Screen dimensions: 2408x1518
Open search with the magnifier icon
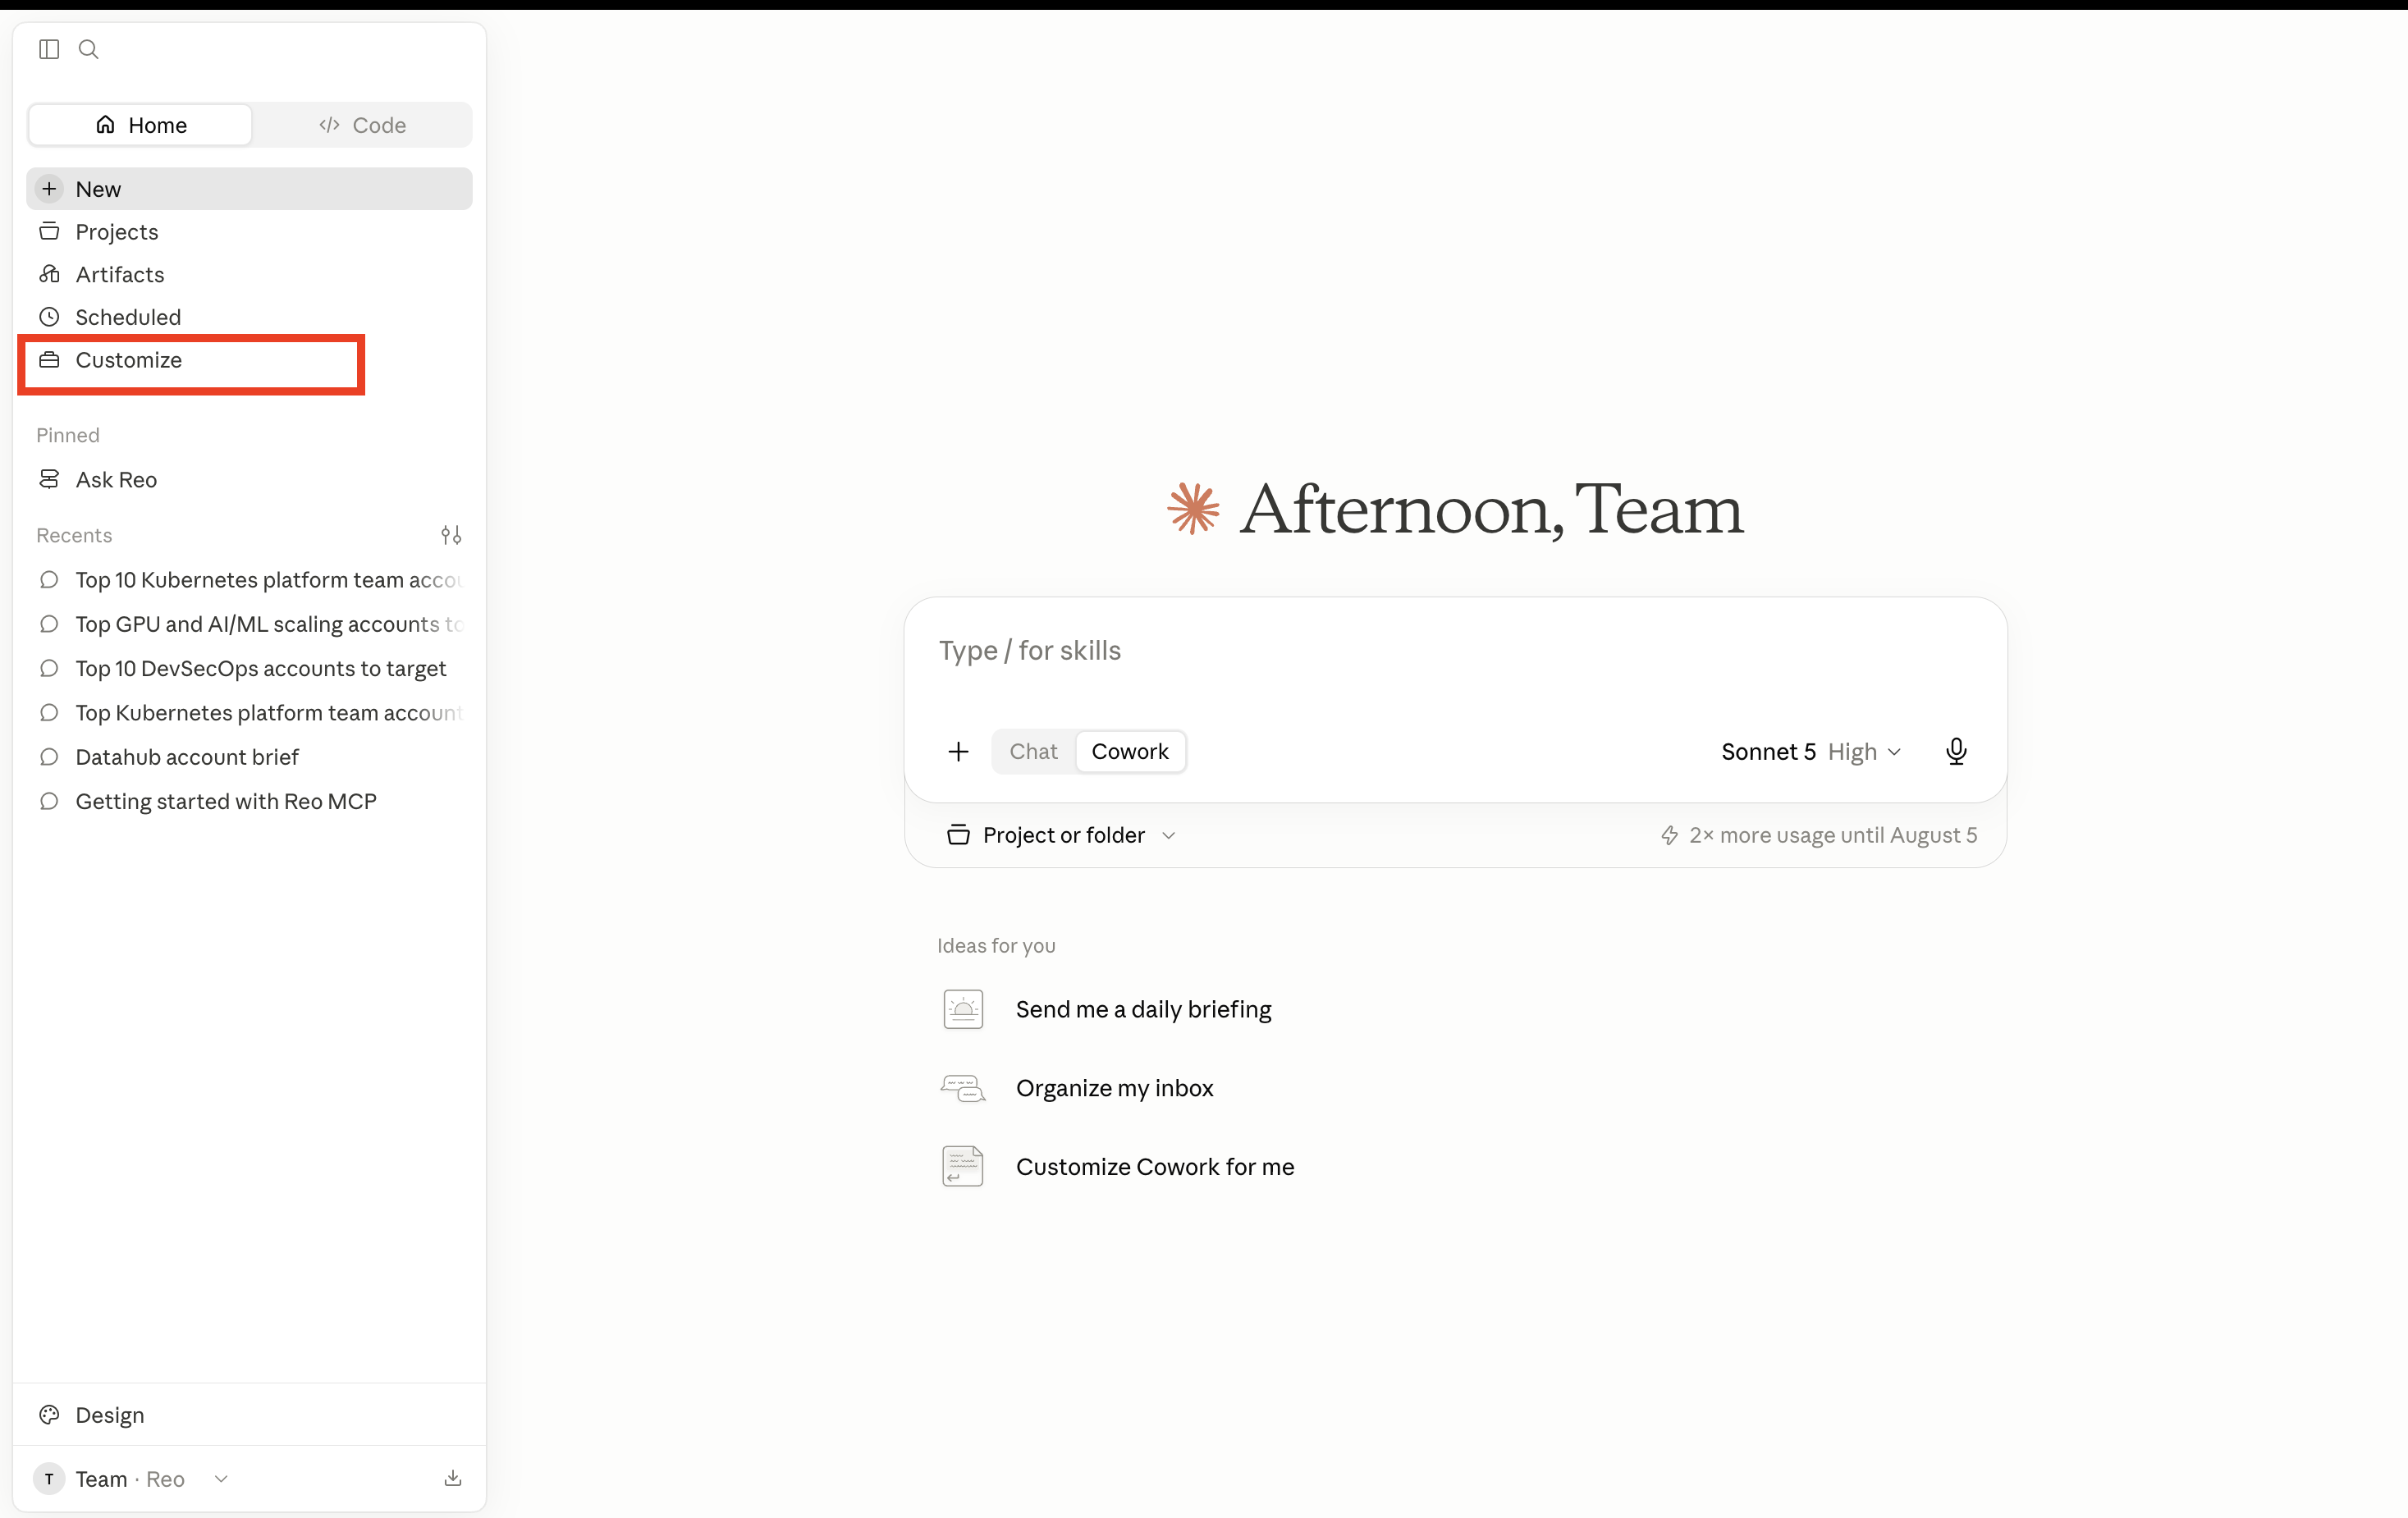[x=89, y=49]
